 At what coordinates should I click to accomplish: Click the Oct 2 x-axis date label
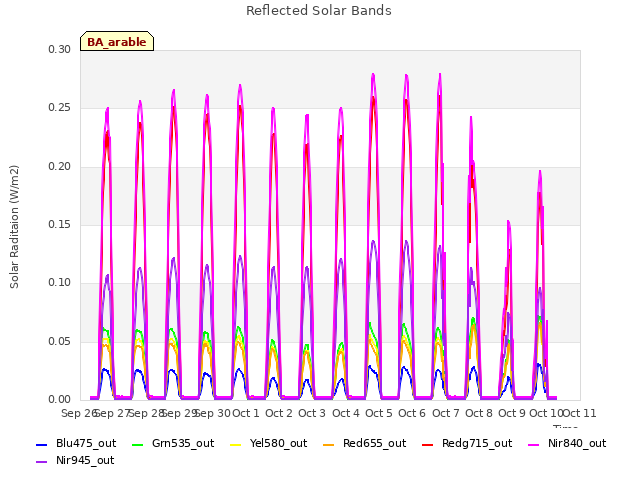coord(279,413)
